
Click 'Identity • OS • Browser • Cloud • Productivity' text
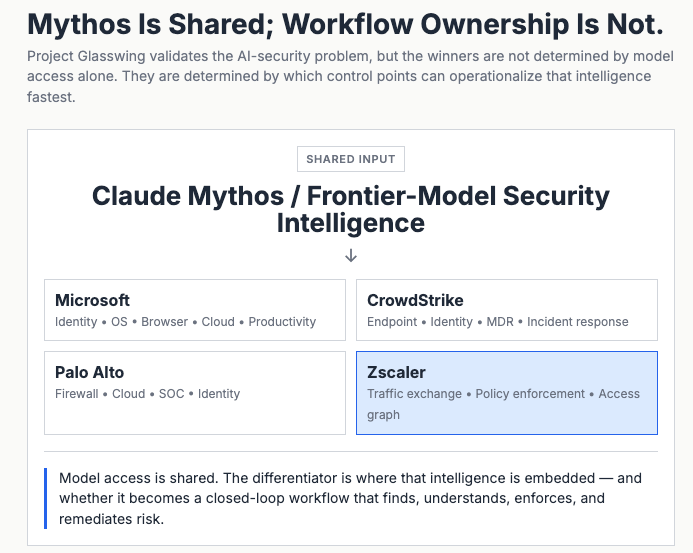pyautogui.click(x=186, y=322)
